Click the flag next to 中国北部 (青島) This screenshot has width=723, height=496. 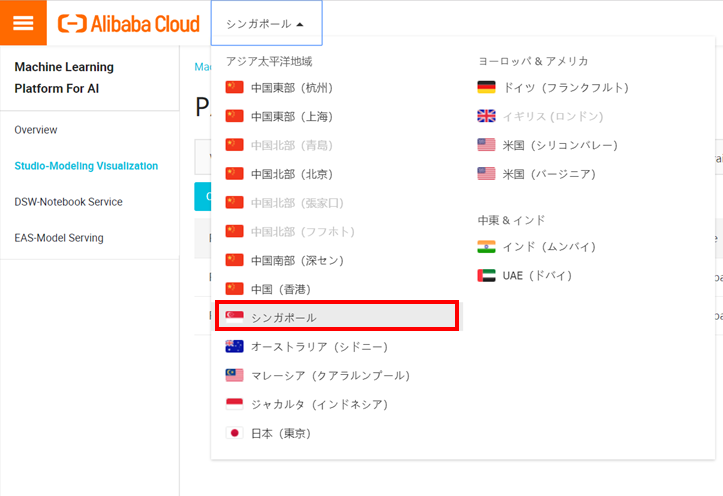(234, 145)
